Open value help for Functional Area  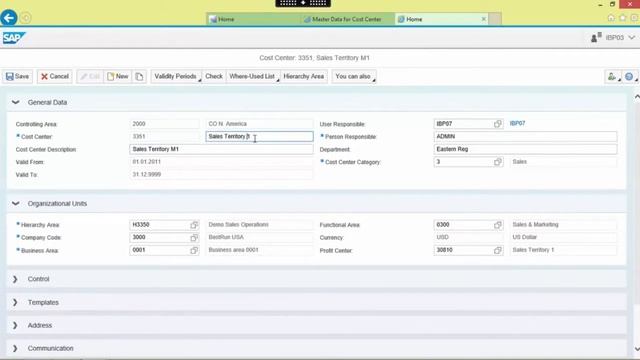coord(498,225)
